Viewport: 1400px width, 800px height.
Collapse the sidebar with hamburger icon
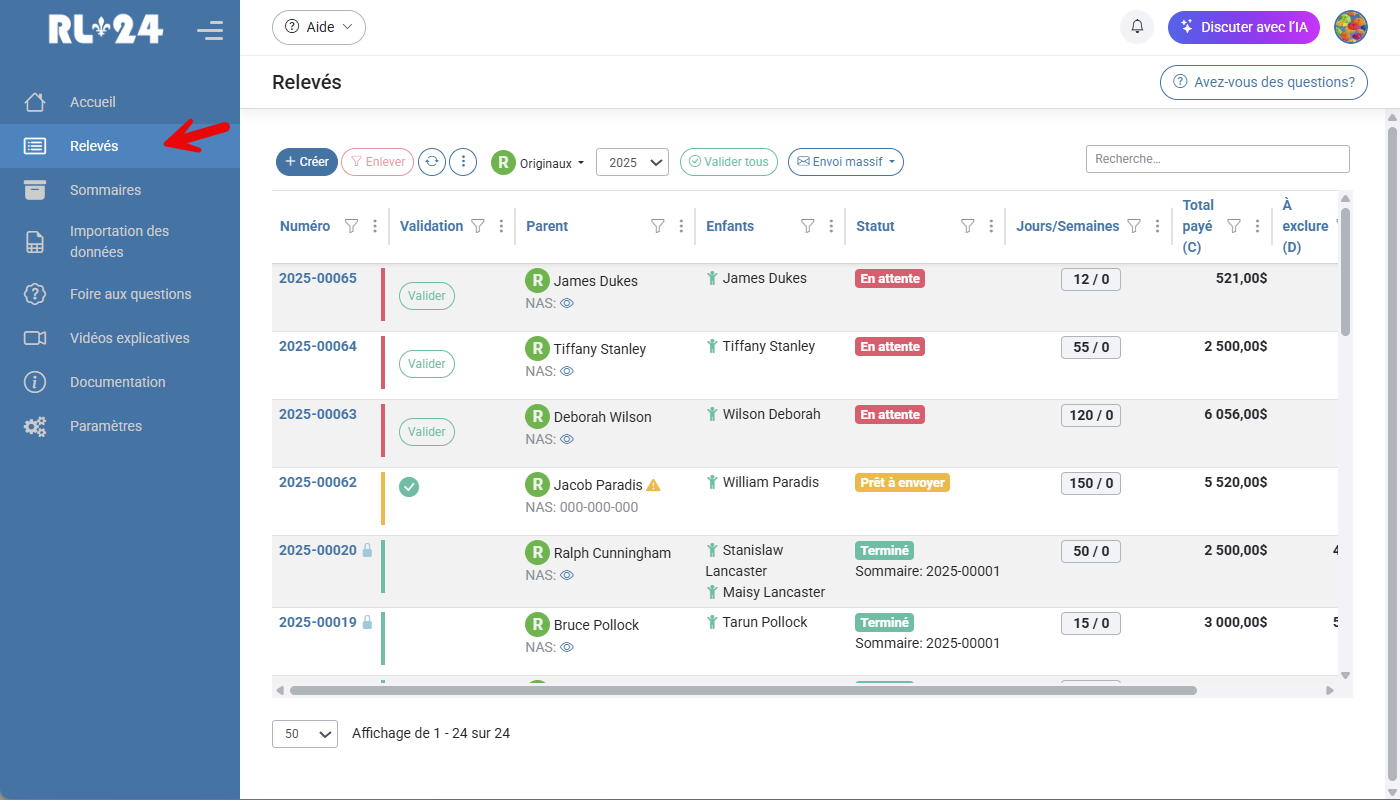pos(210,30)
